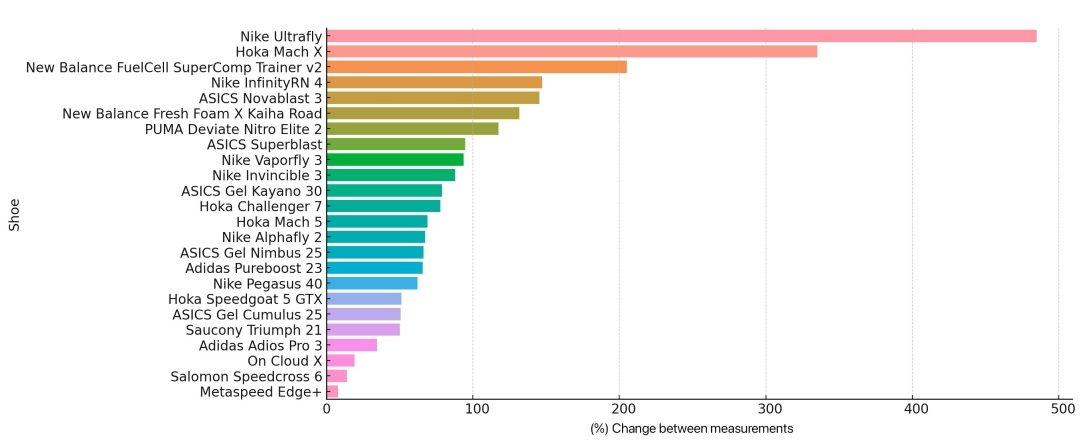Screen dimensions: 1080x442
Task: Click the vertical "Shoe" axis title
Action: pyautogui.click(x=14, y=214)
